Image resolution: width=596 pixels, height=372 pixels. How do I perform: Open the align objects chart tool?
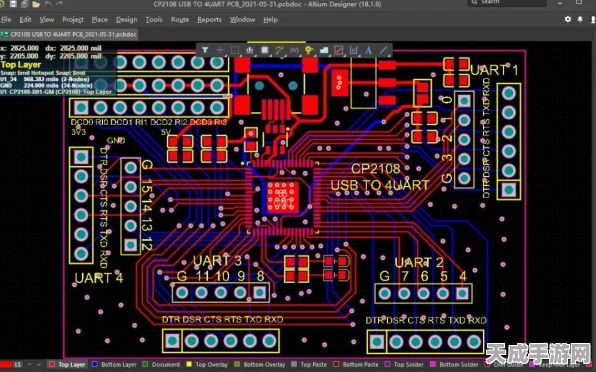(250, 50)
